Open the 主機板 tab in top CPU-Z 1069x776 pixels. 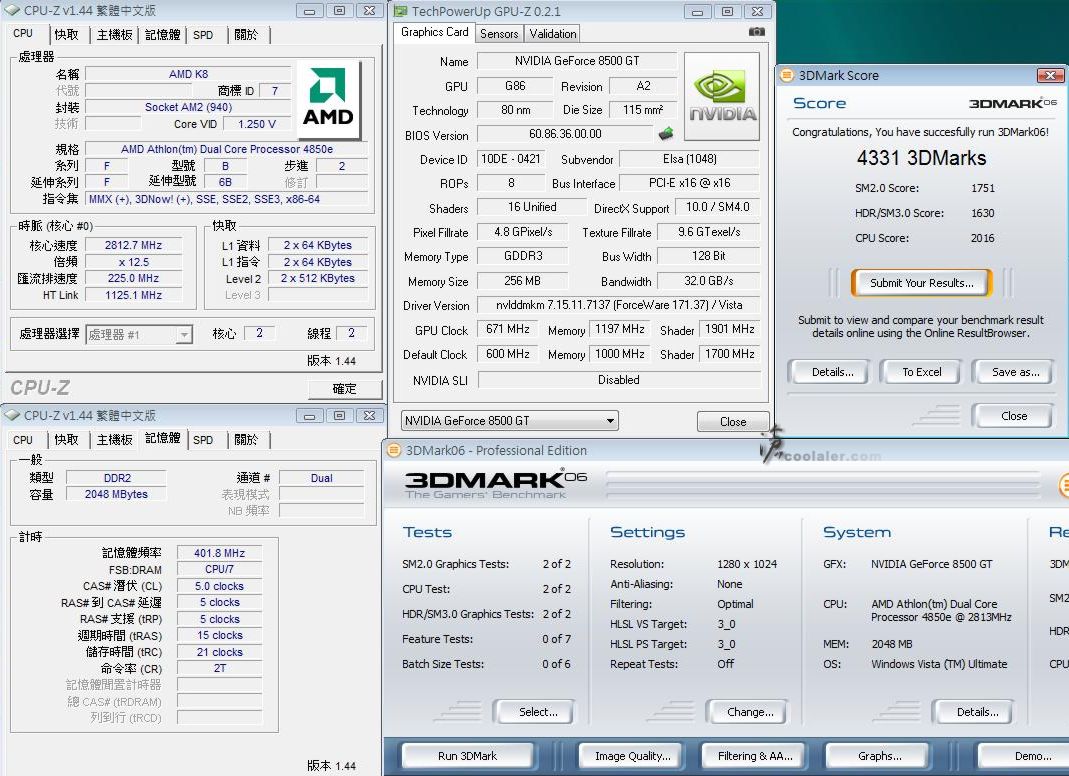click(x=115, y=35)
